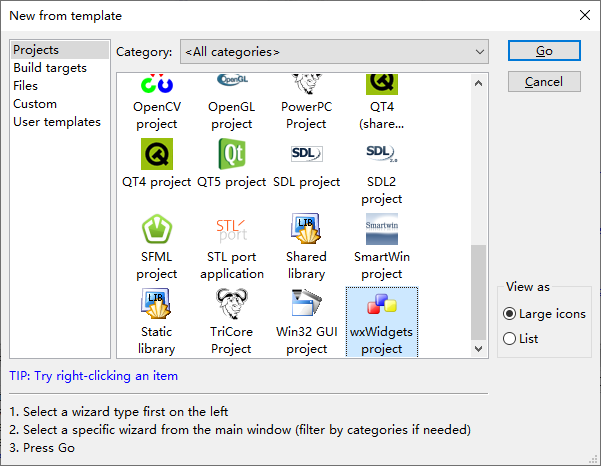Pick the Win32 GUI project icon
Viewport: 601px width, 466px height.
[307, 303]
